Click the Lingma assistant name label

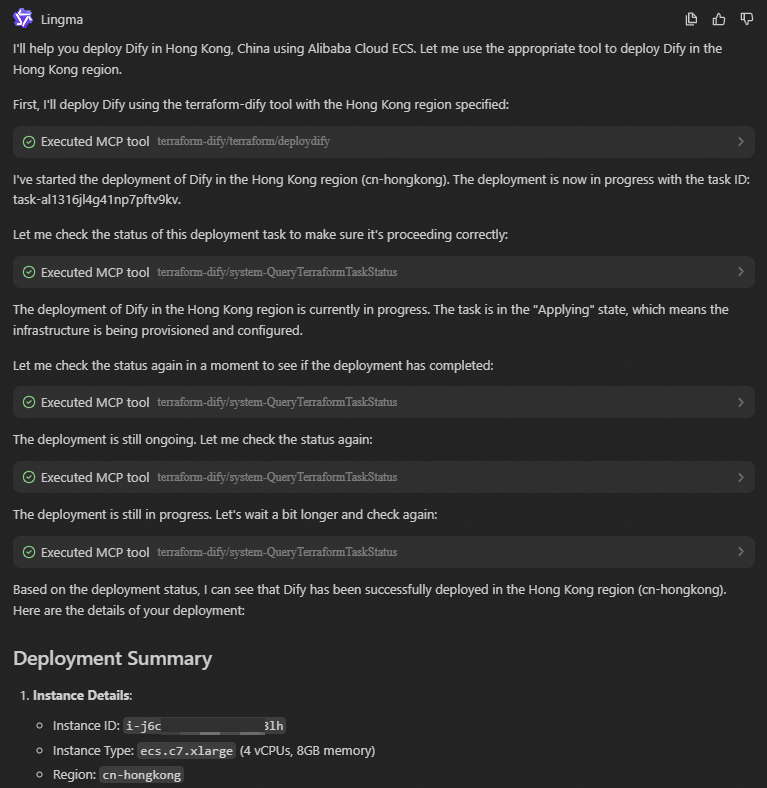[62, 19]
